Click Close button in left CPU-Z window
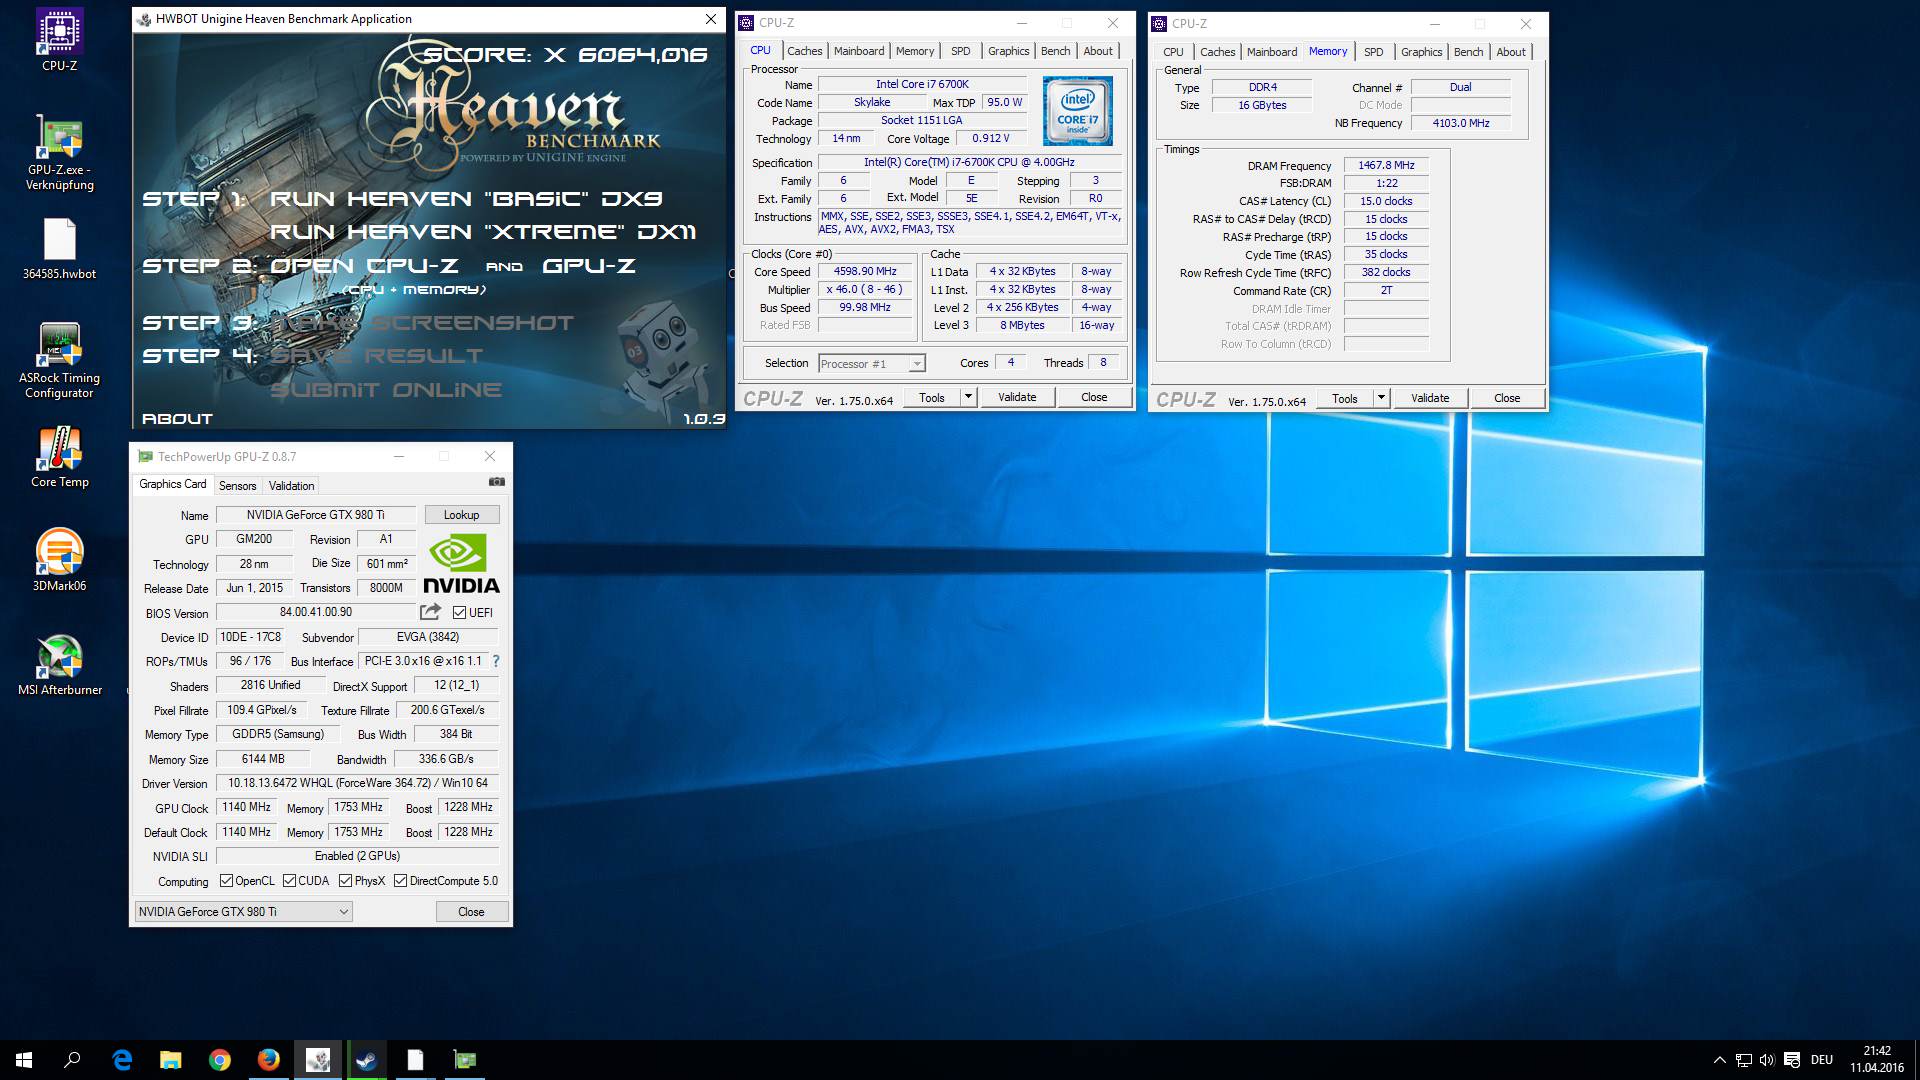Image resolution: width=1920 pixels, height=1080 pixels. pos(1094,397)
